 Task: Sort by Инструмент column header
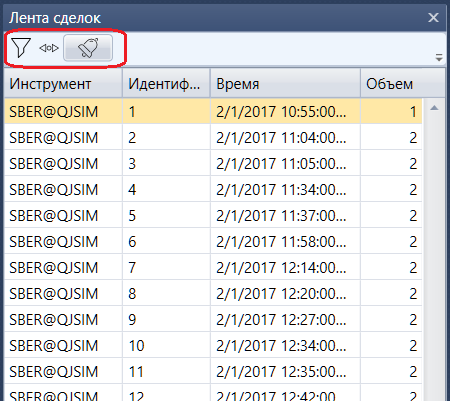pyautogui.click(x=63, y=83)
